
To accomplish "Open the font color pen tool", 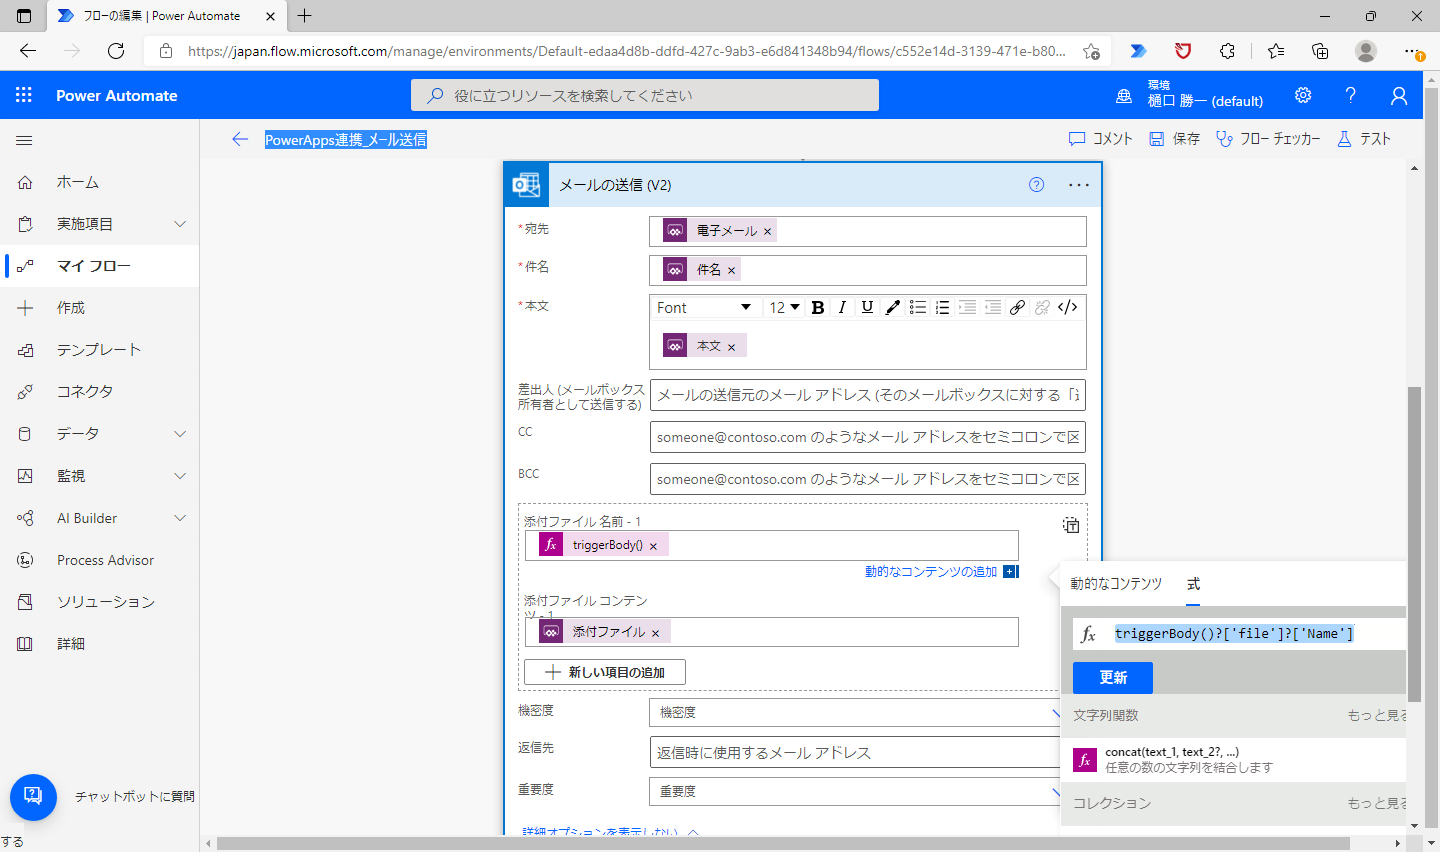I will click(892, 307).
